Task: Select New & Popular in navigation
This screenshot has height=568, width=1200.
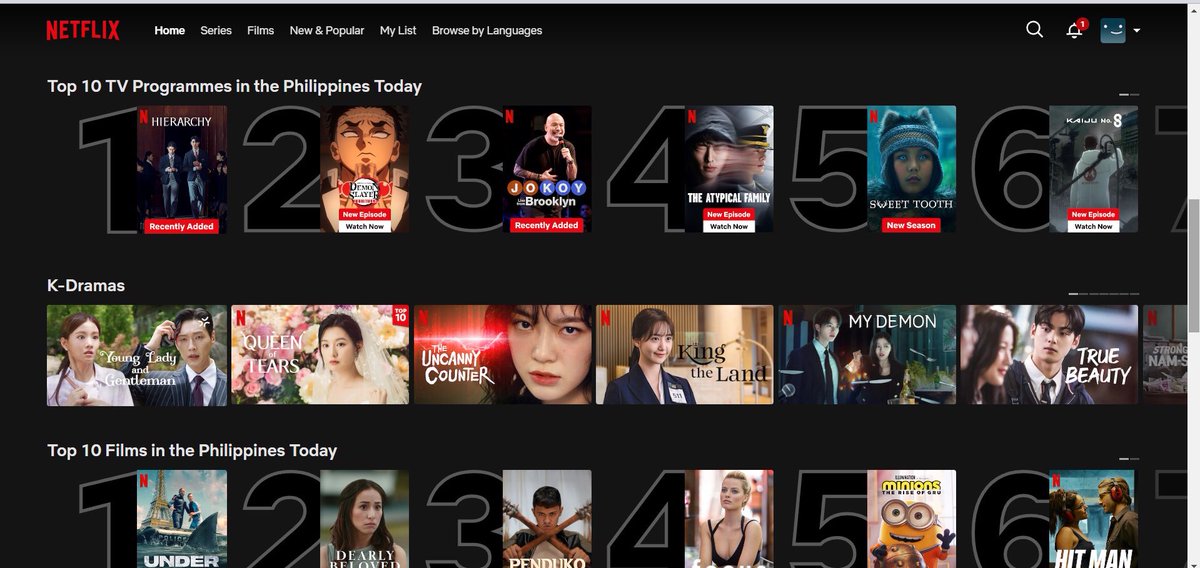Action: pyautogui.click(x=327, y=31)
